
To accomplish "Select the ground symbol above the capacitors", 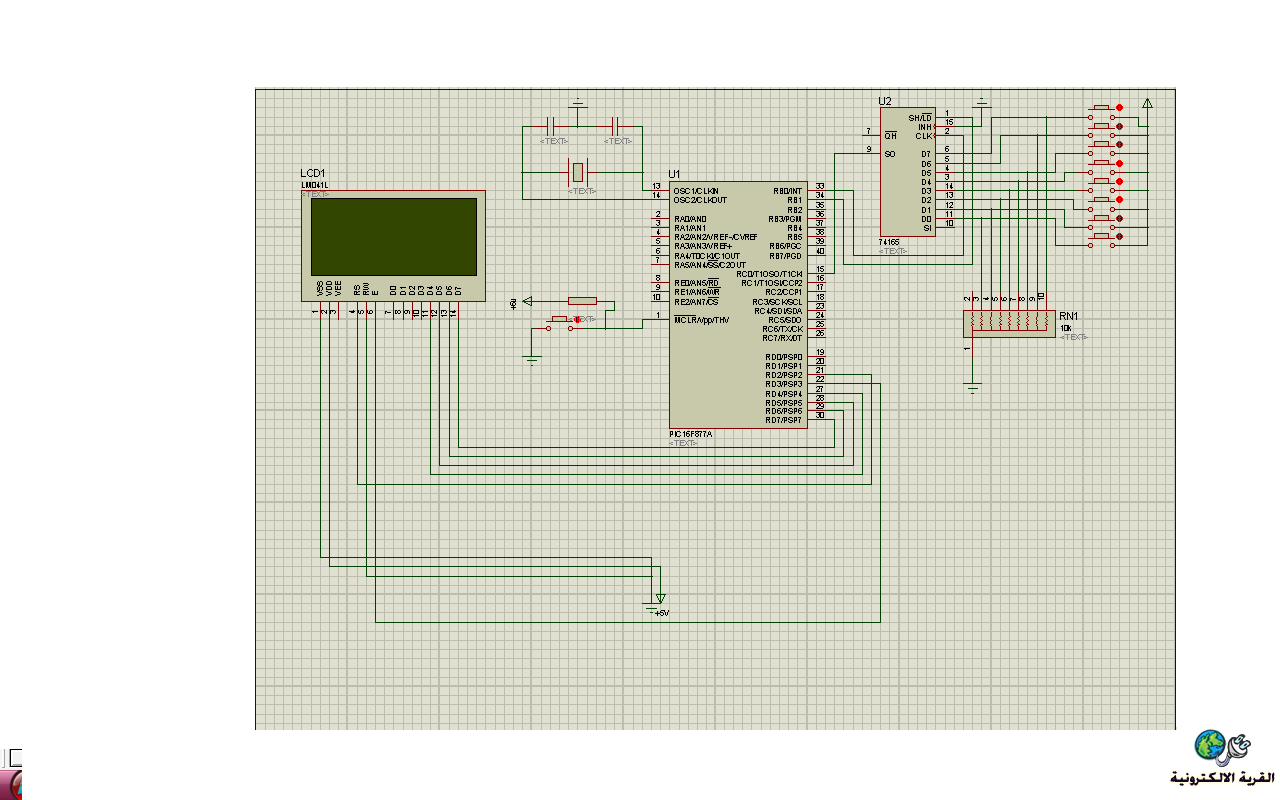I will (x=577, y=103).
